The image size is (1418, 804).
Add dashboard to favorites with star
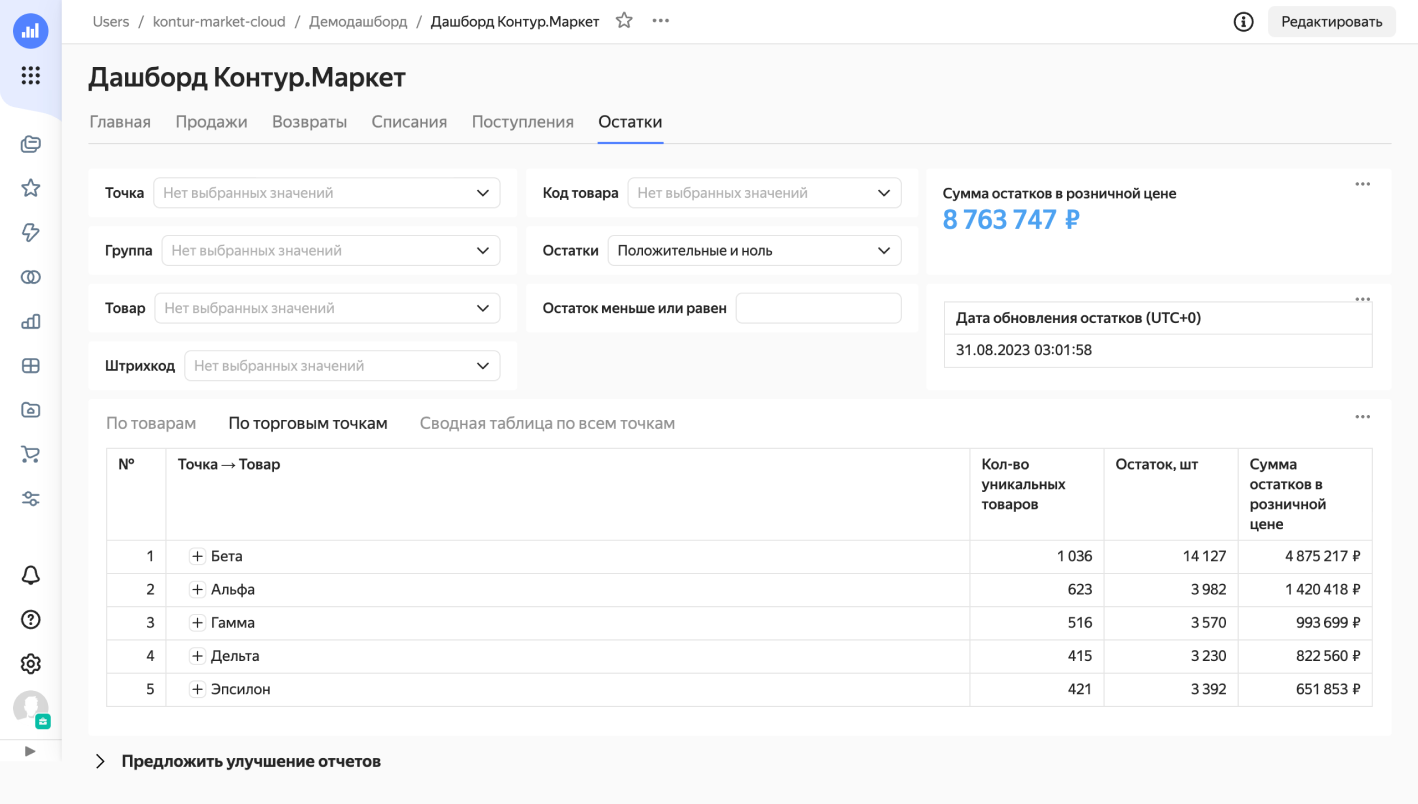pyautogui.click(x=624, y=21)
